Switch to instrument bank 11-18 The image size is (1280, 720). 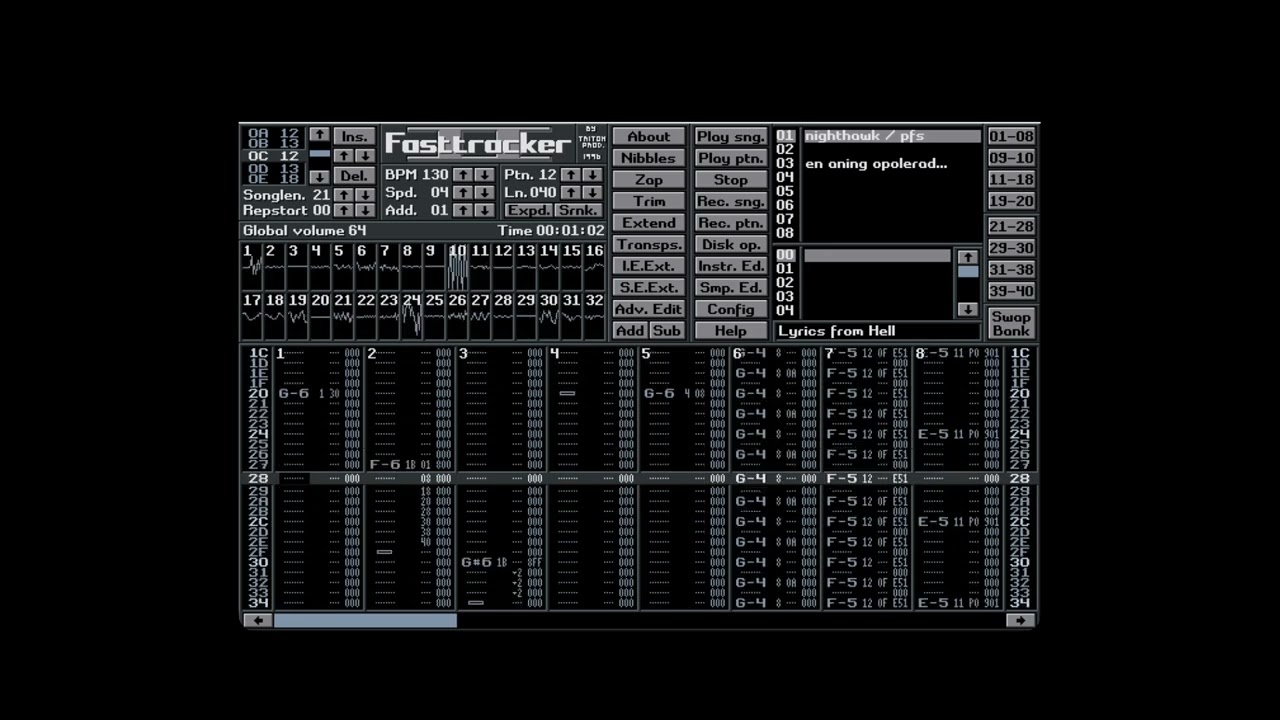click(x=1011, y=179)
